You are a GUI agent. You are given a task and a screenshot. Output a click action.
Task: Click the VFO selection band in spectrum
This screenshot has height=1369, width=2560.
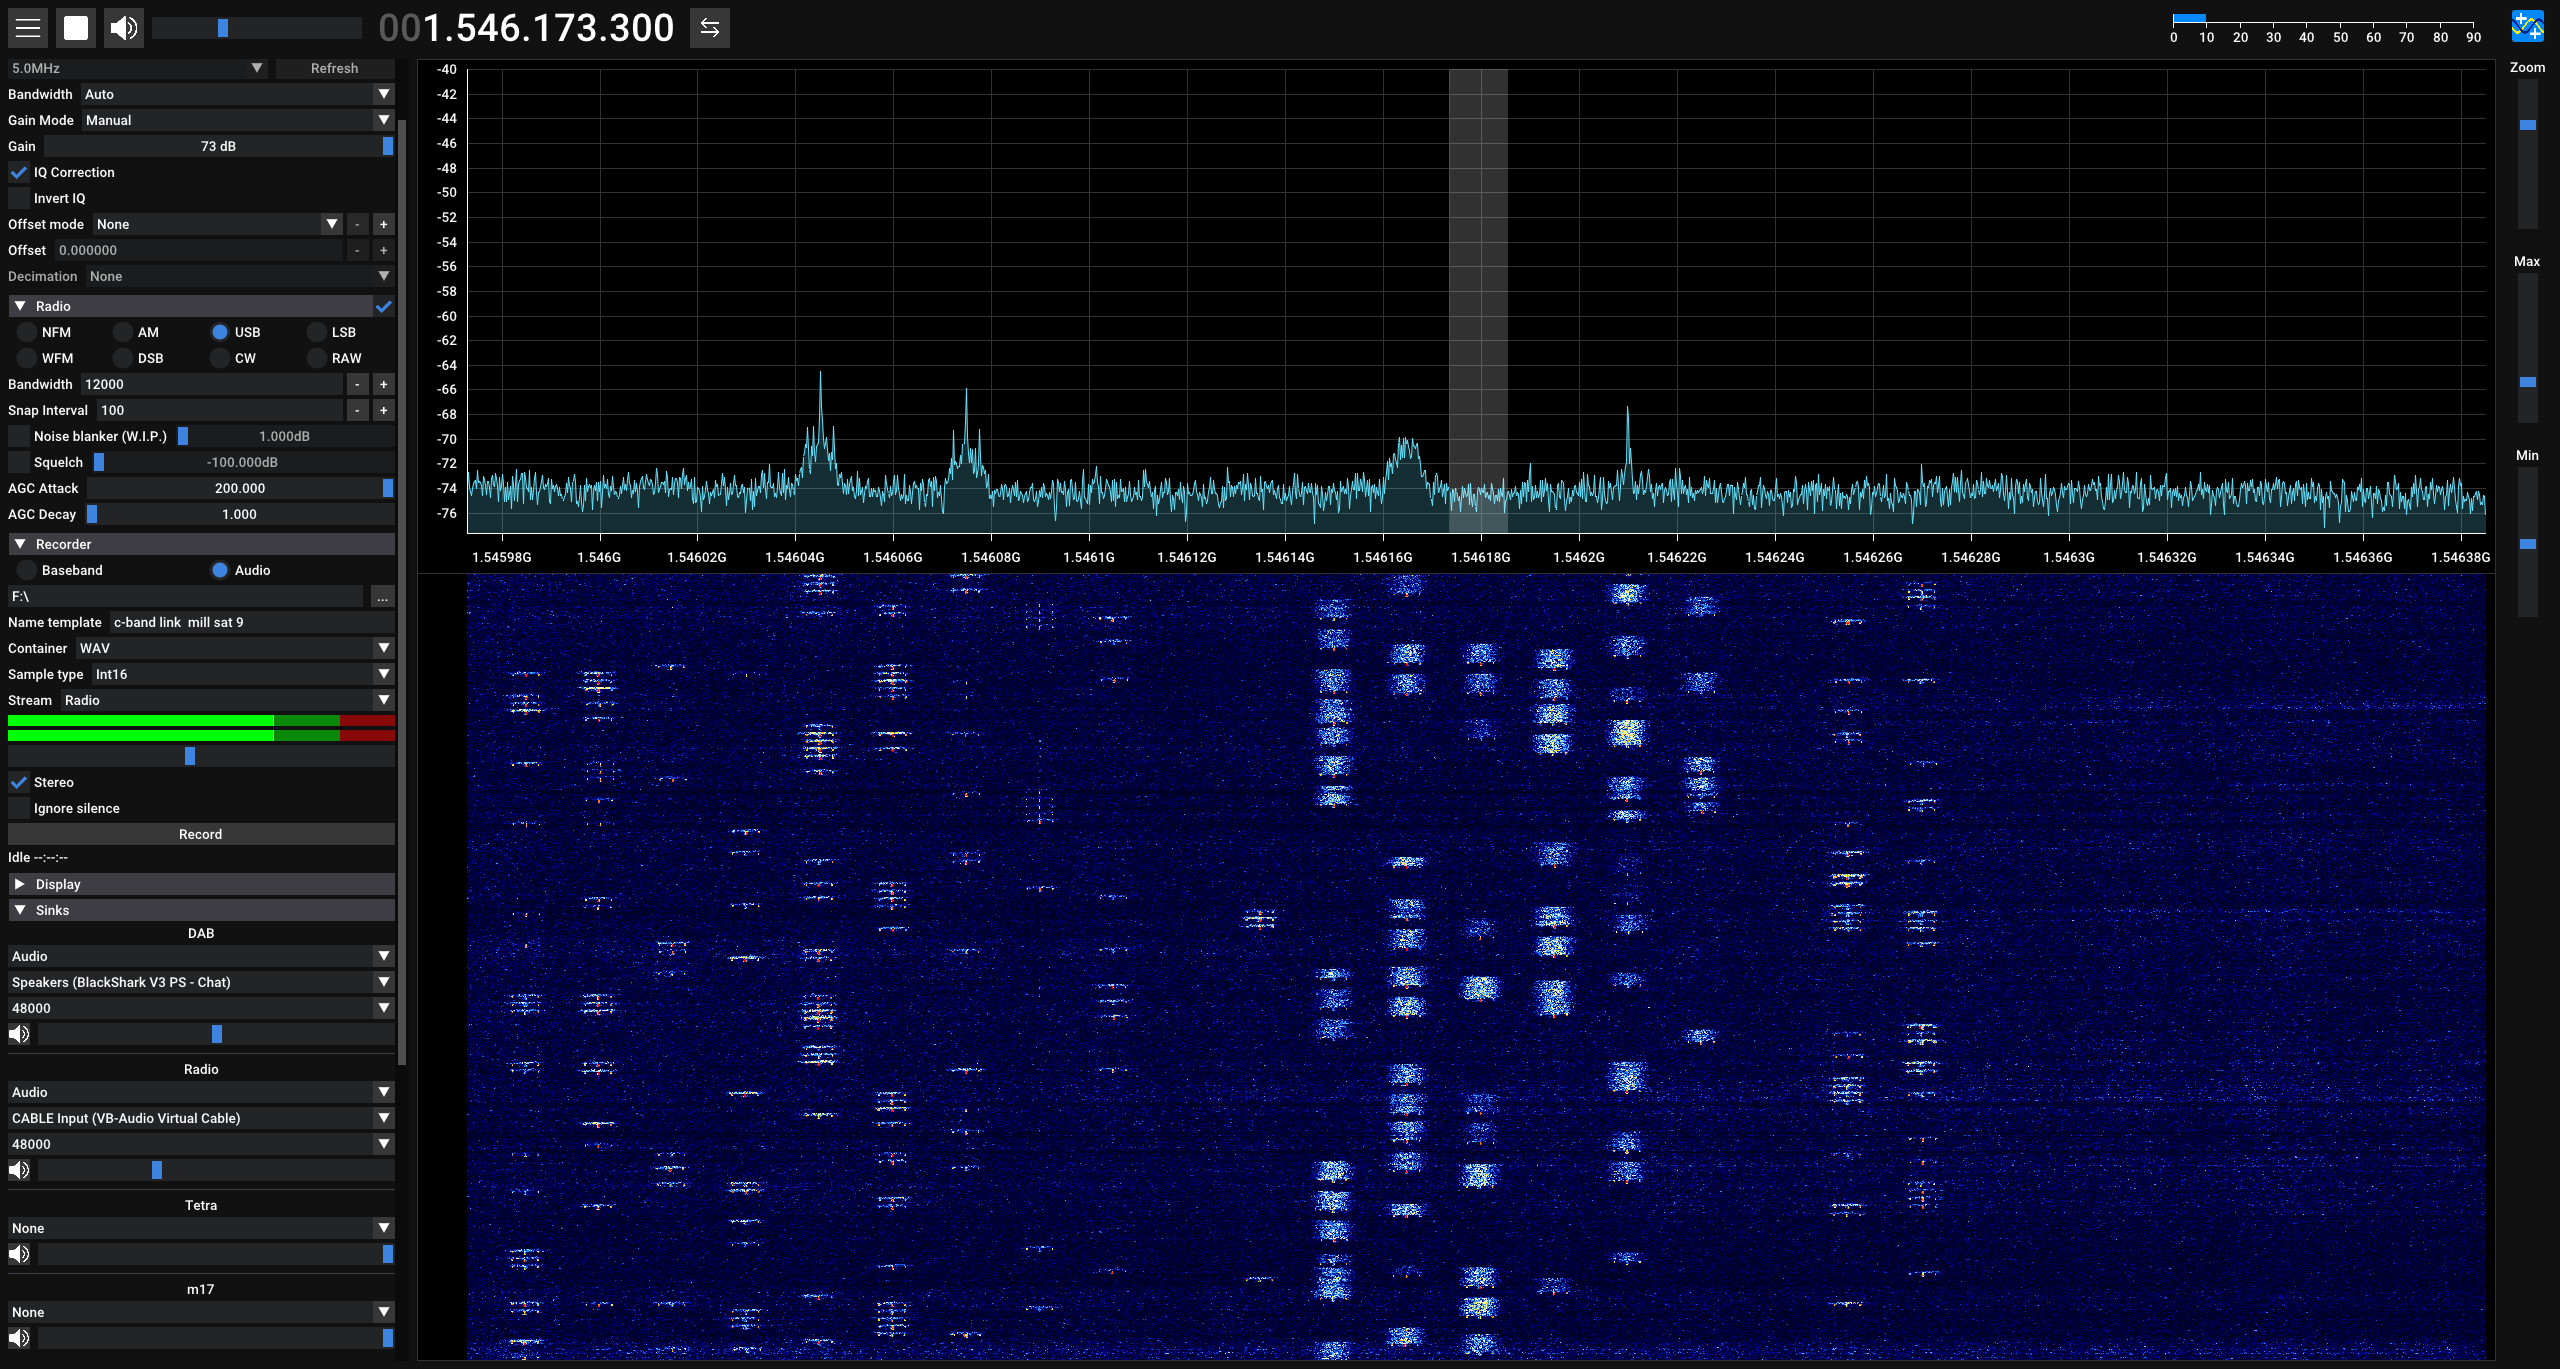pos(1478,300)
